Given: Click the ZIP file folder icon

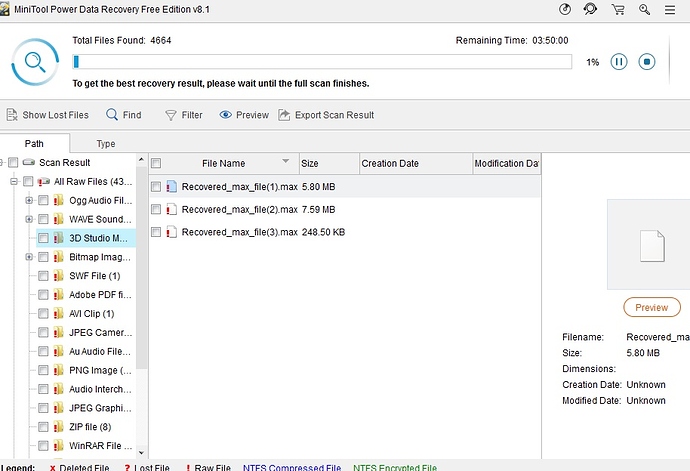Looking at the screenshot, I should click(x=59, y=427).
